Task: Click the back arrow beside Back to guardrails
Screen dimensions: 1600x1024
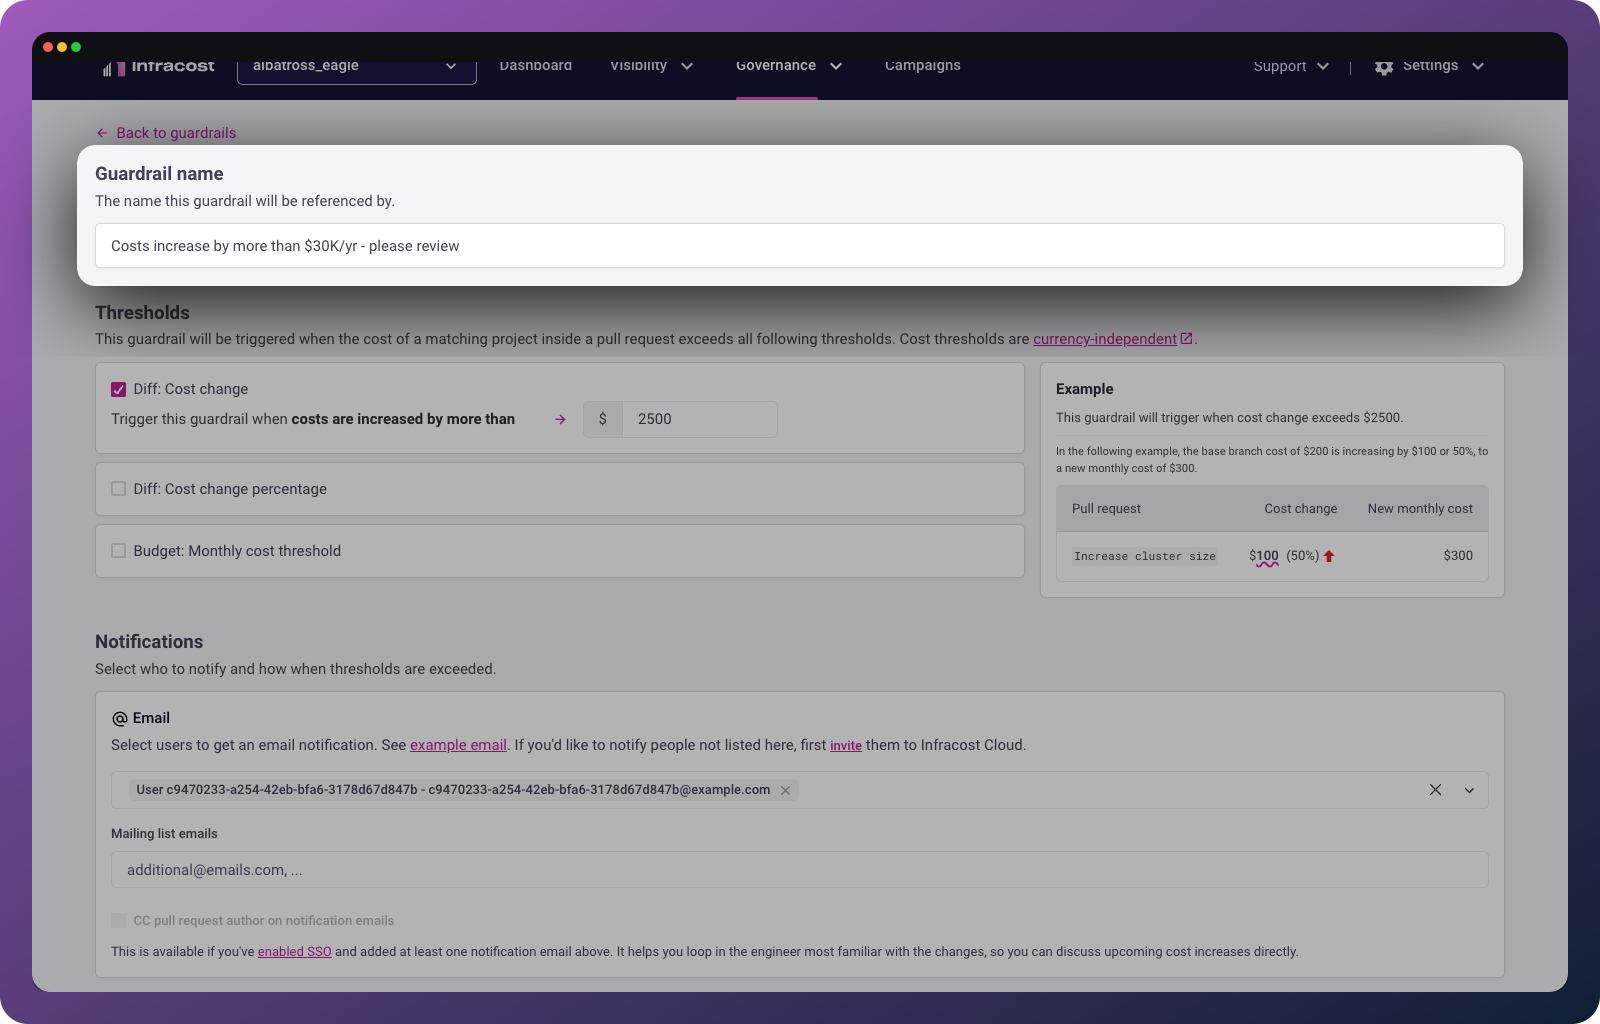Action: click(x=102, y=133)
